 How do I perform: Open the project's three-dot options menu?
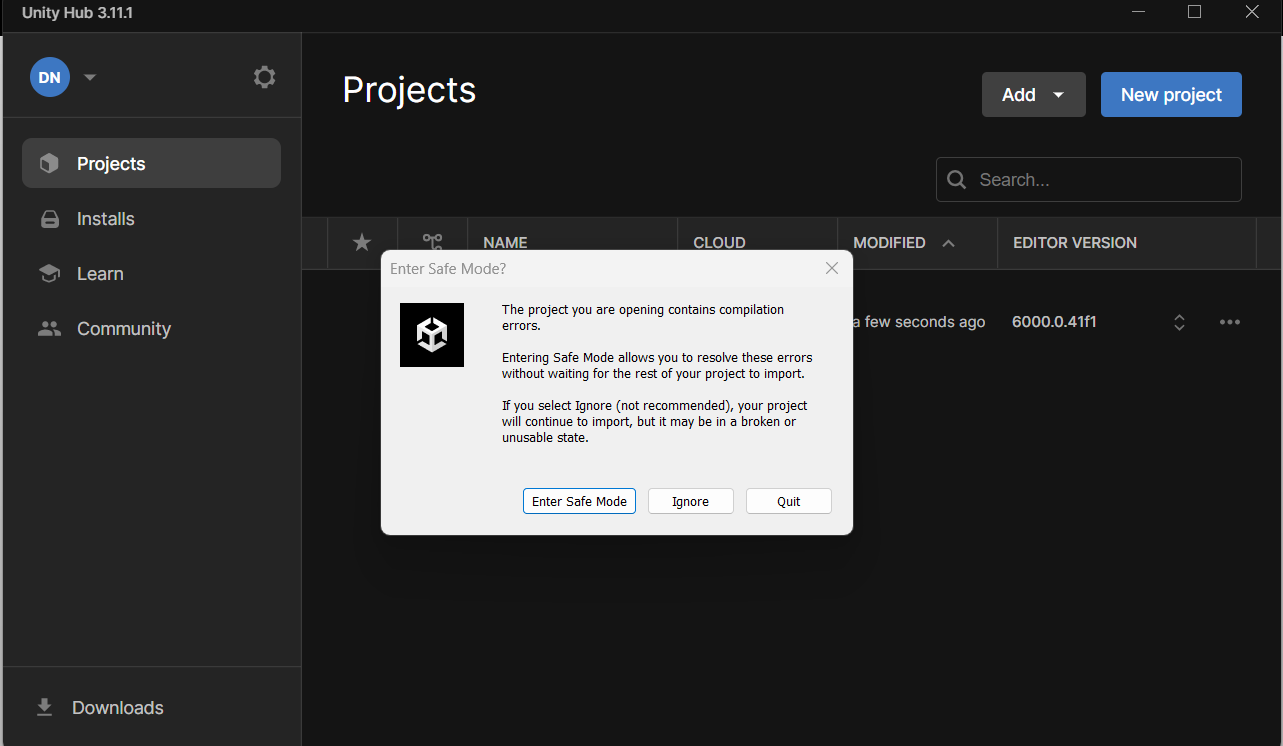pyautogui.click(x=1230, y=321)
